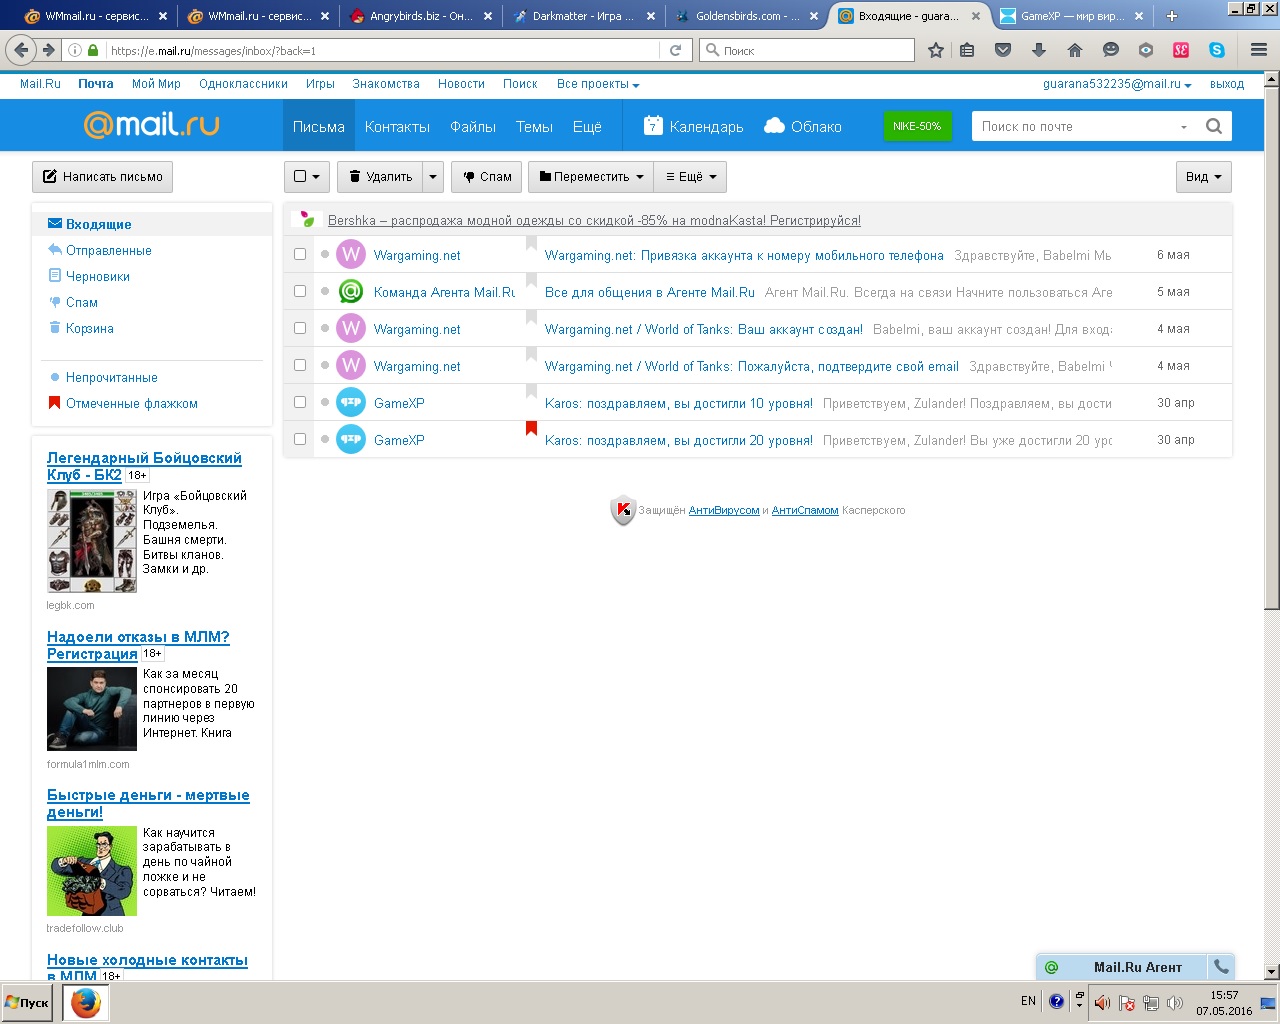Switch to the Файлы tab

(x=473, y=127)
